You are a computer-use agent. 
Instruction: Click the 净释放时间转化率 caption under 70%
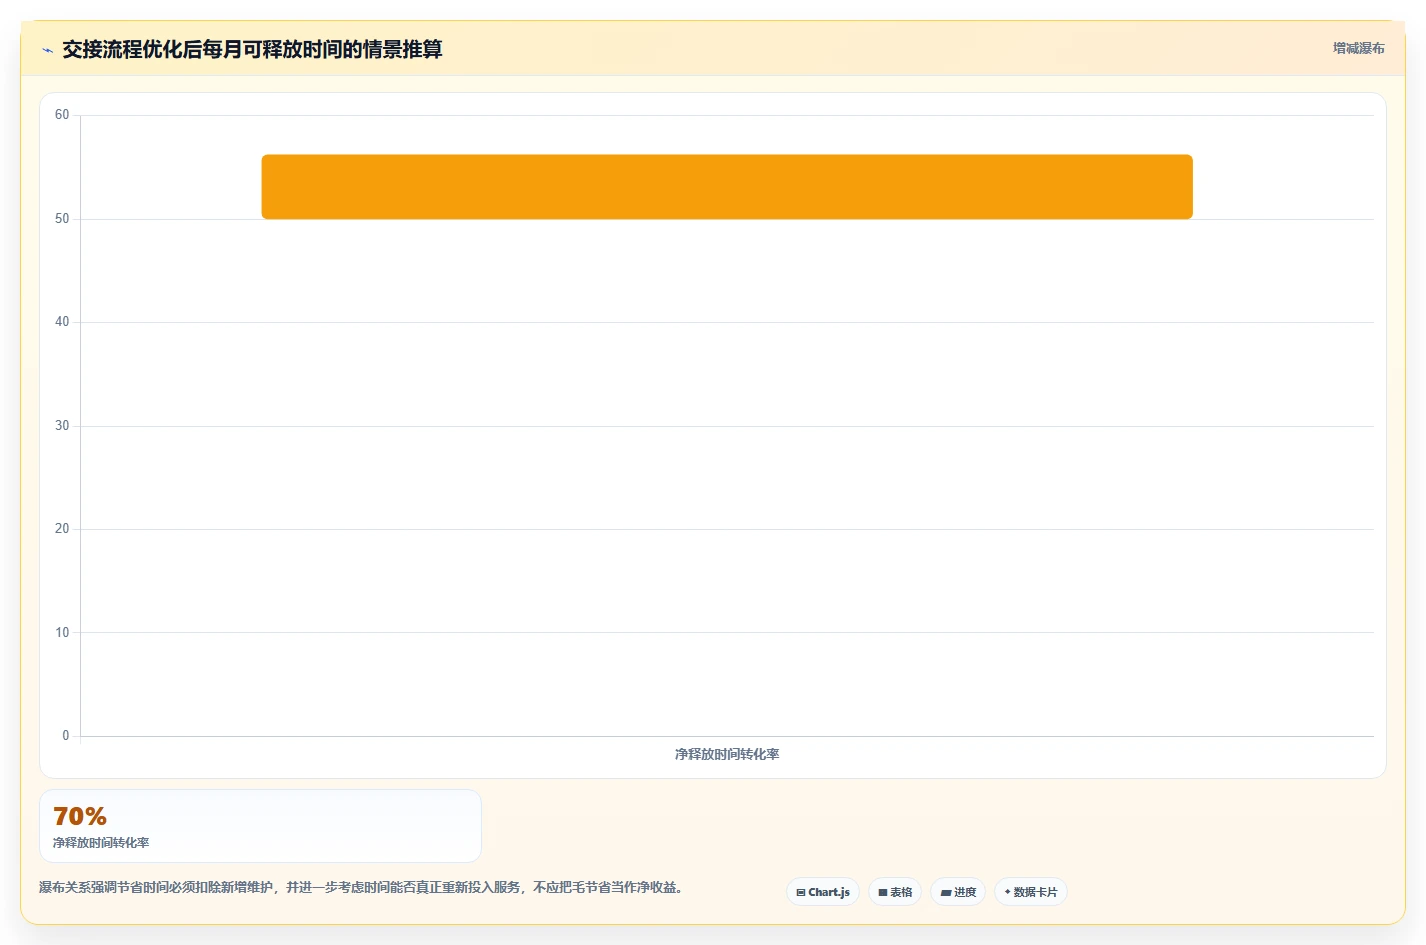pos(101,843)
